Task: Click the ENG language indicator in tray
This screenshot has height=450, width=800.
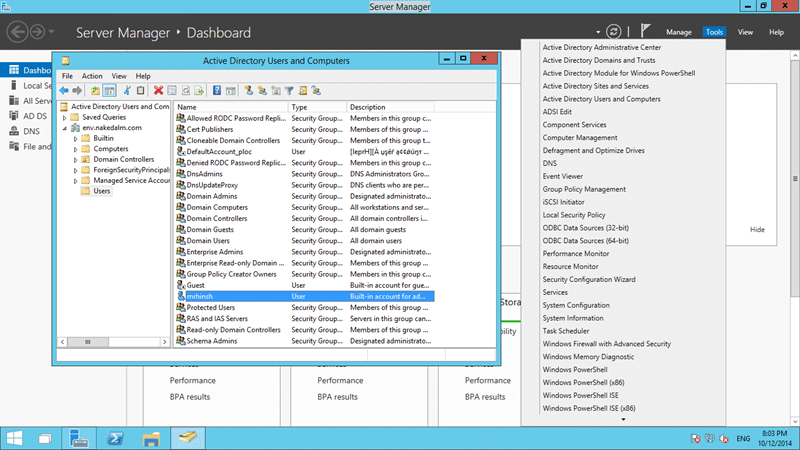Action: [x=743, y=439]
